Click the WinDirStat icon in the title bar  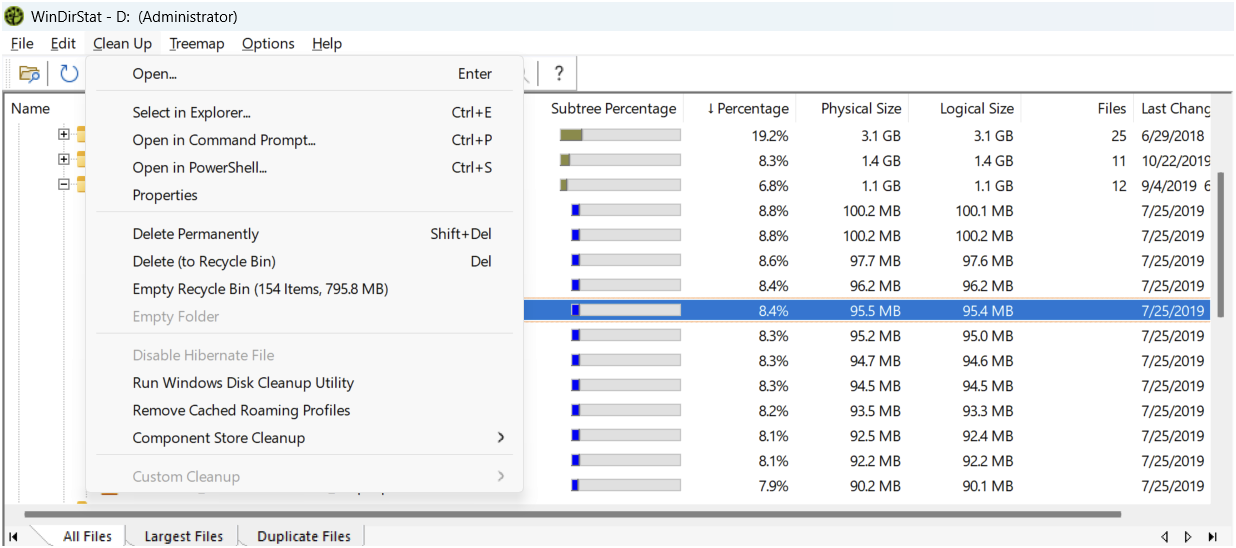15,16
